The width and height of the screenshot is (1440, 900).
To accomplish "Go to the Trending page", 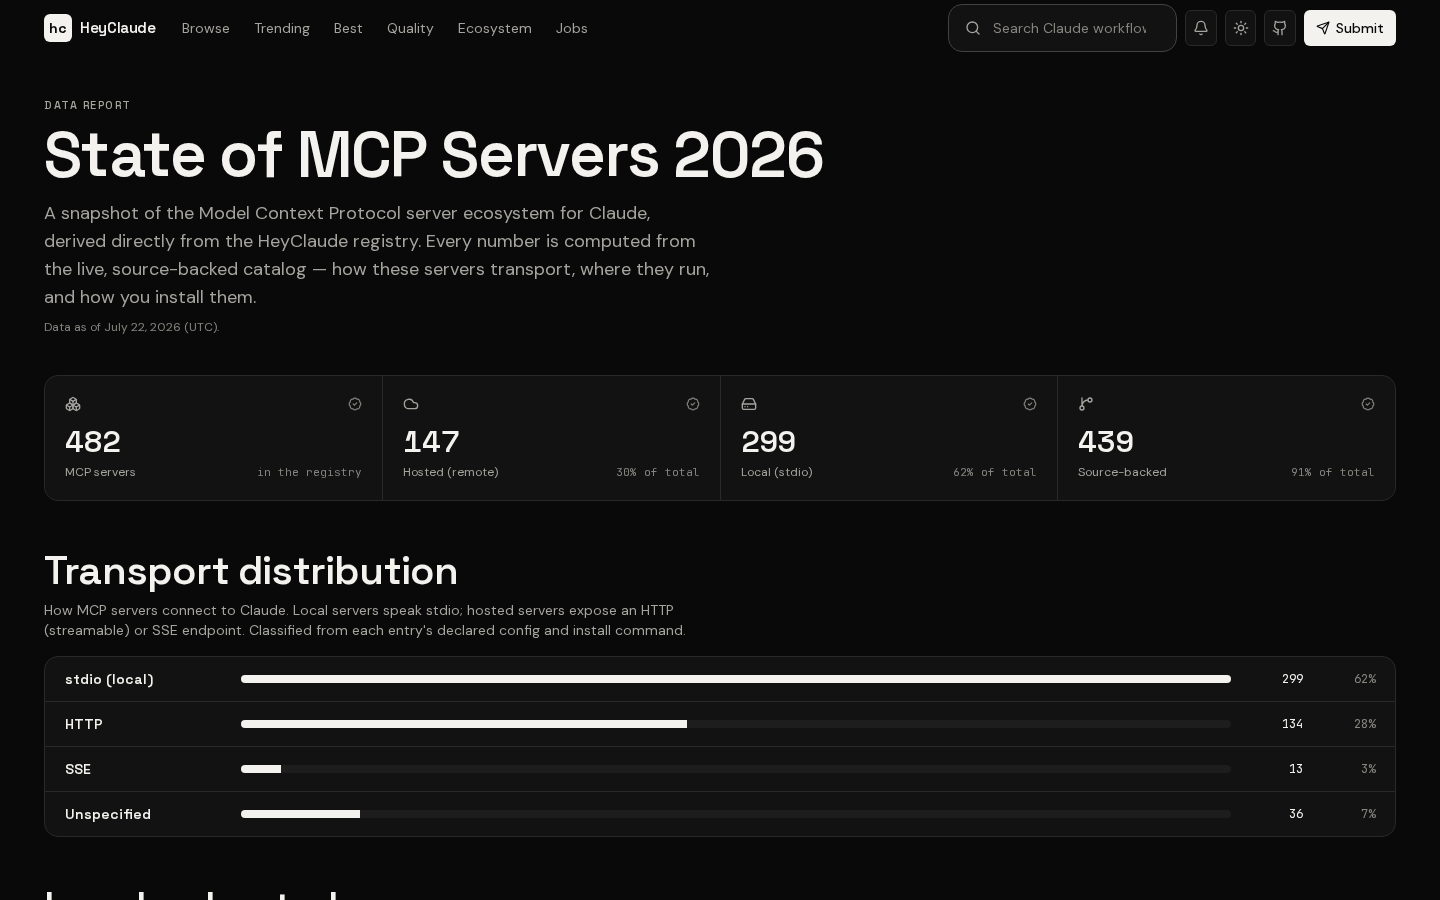I will (x=282, y=28).
